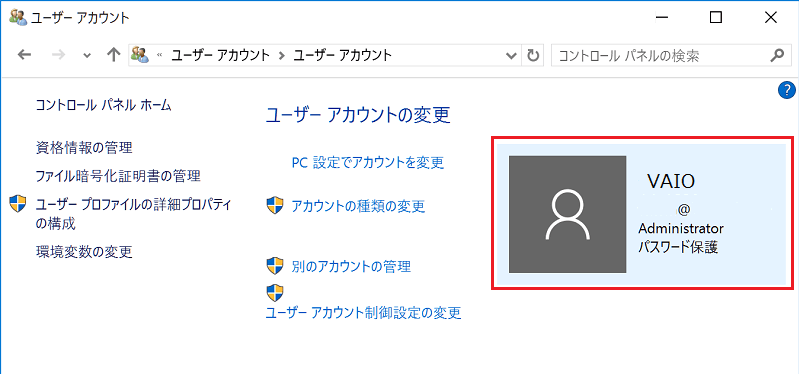Refresh the control panel page

click(533, 55)
